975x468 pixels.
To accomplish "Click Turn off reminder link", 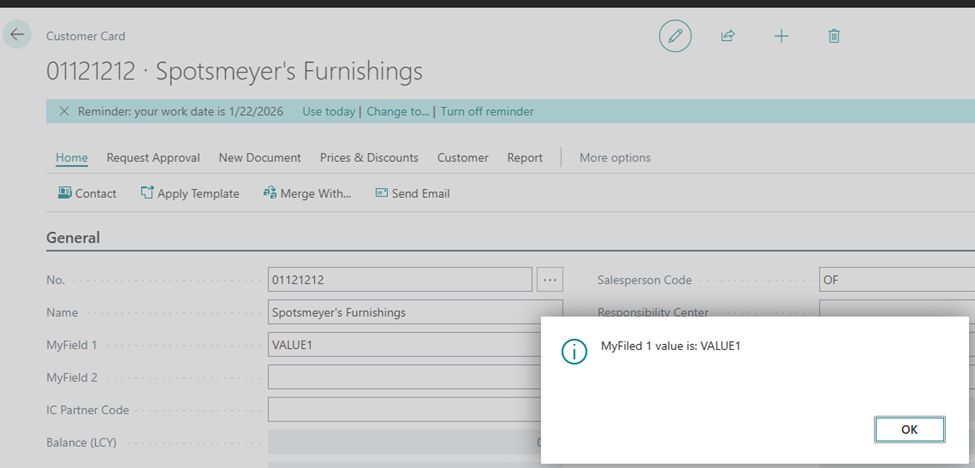I will (x=487, y=112).
